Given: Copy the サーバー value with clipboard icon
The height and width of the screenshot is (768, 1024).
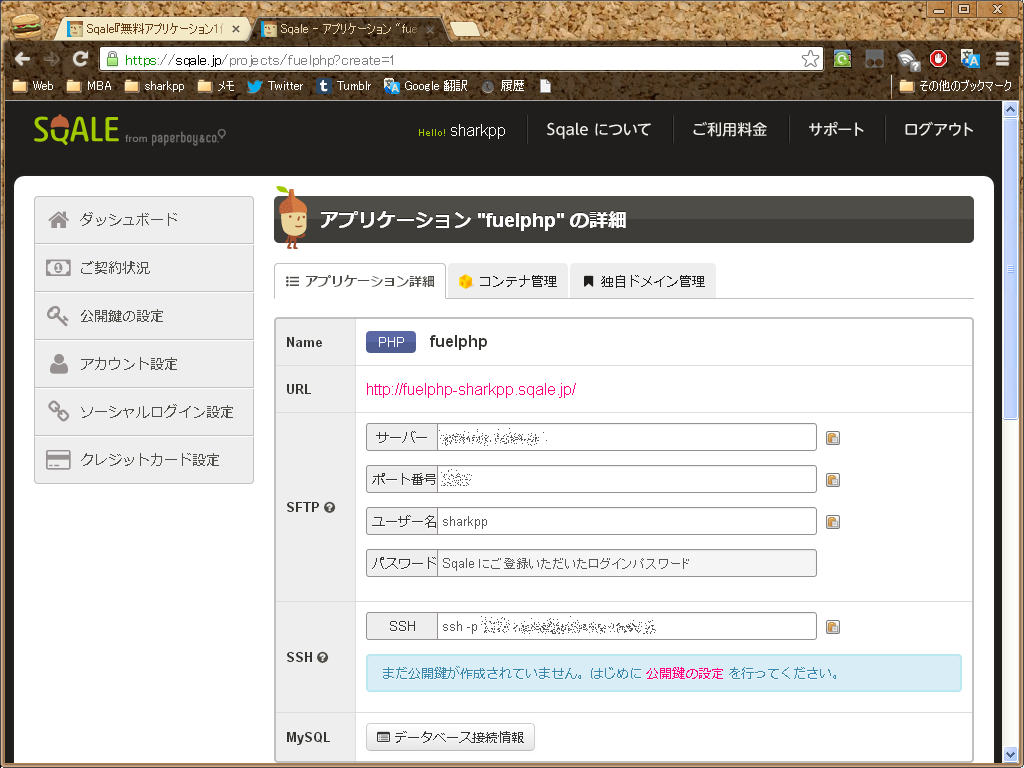Looking at the screenshot, I should click(833, 438).
